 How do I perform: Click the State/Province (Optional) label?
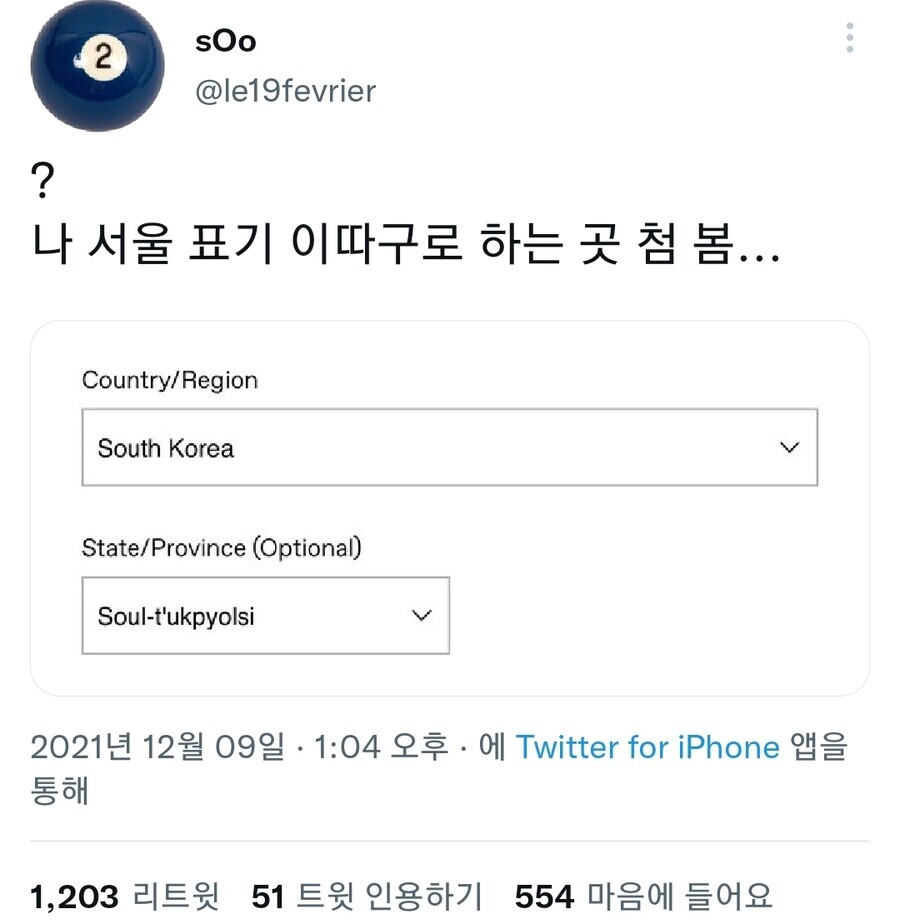[x=222, y=548]
